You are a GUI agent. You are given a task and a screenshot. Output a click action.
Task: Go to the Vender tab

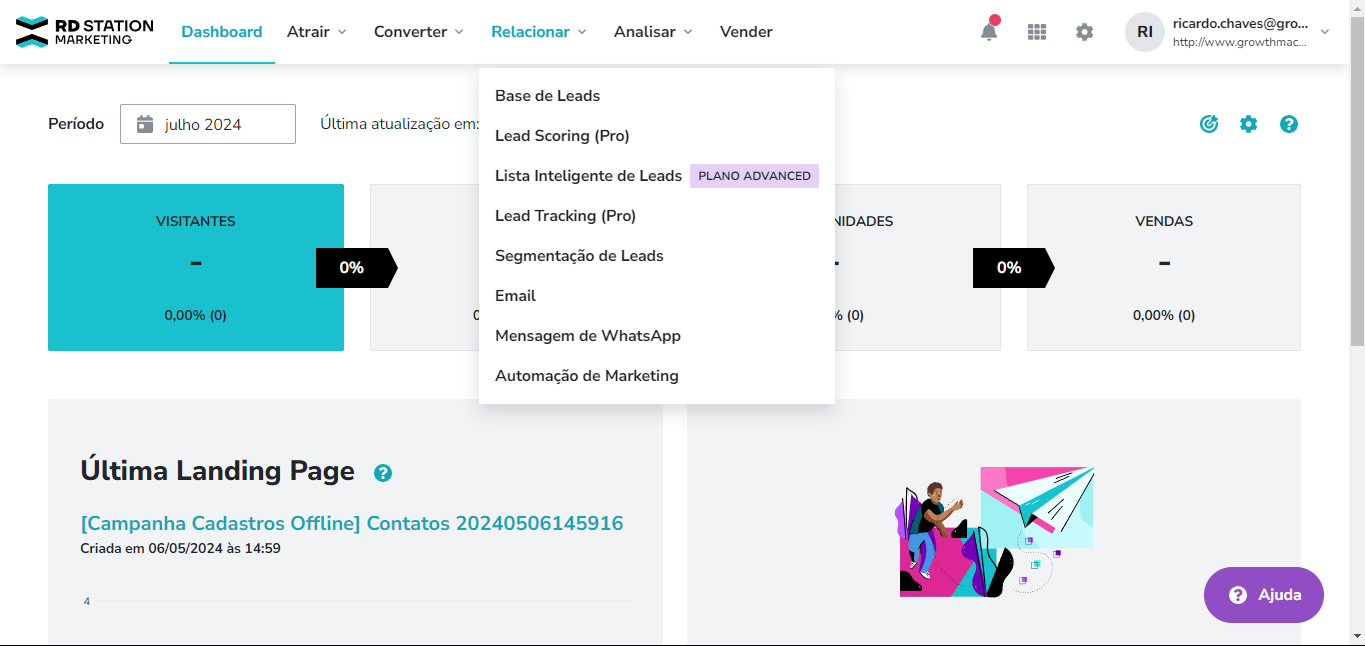pos(746,32)
